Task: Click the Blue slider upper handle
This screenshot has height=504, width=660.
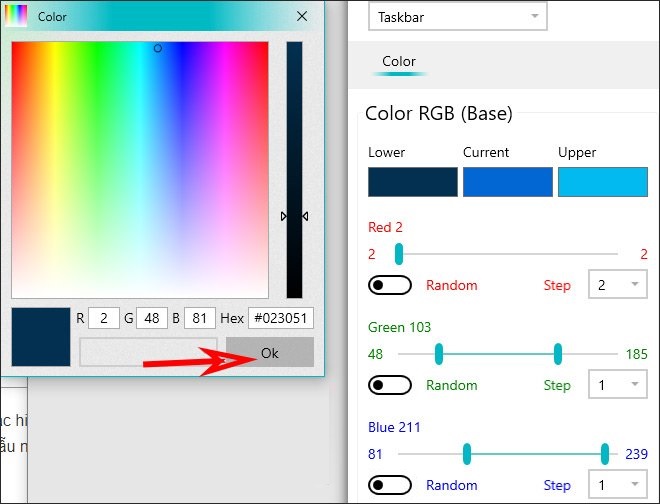Action: pos(605,453)
